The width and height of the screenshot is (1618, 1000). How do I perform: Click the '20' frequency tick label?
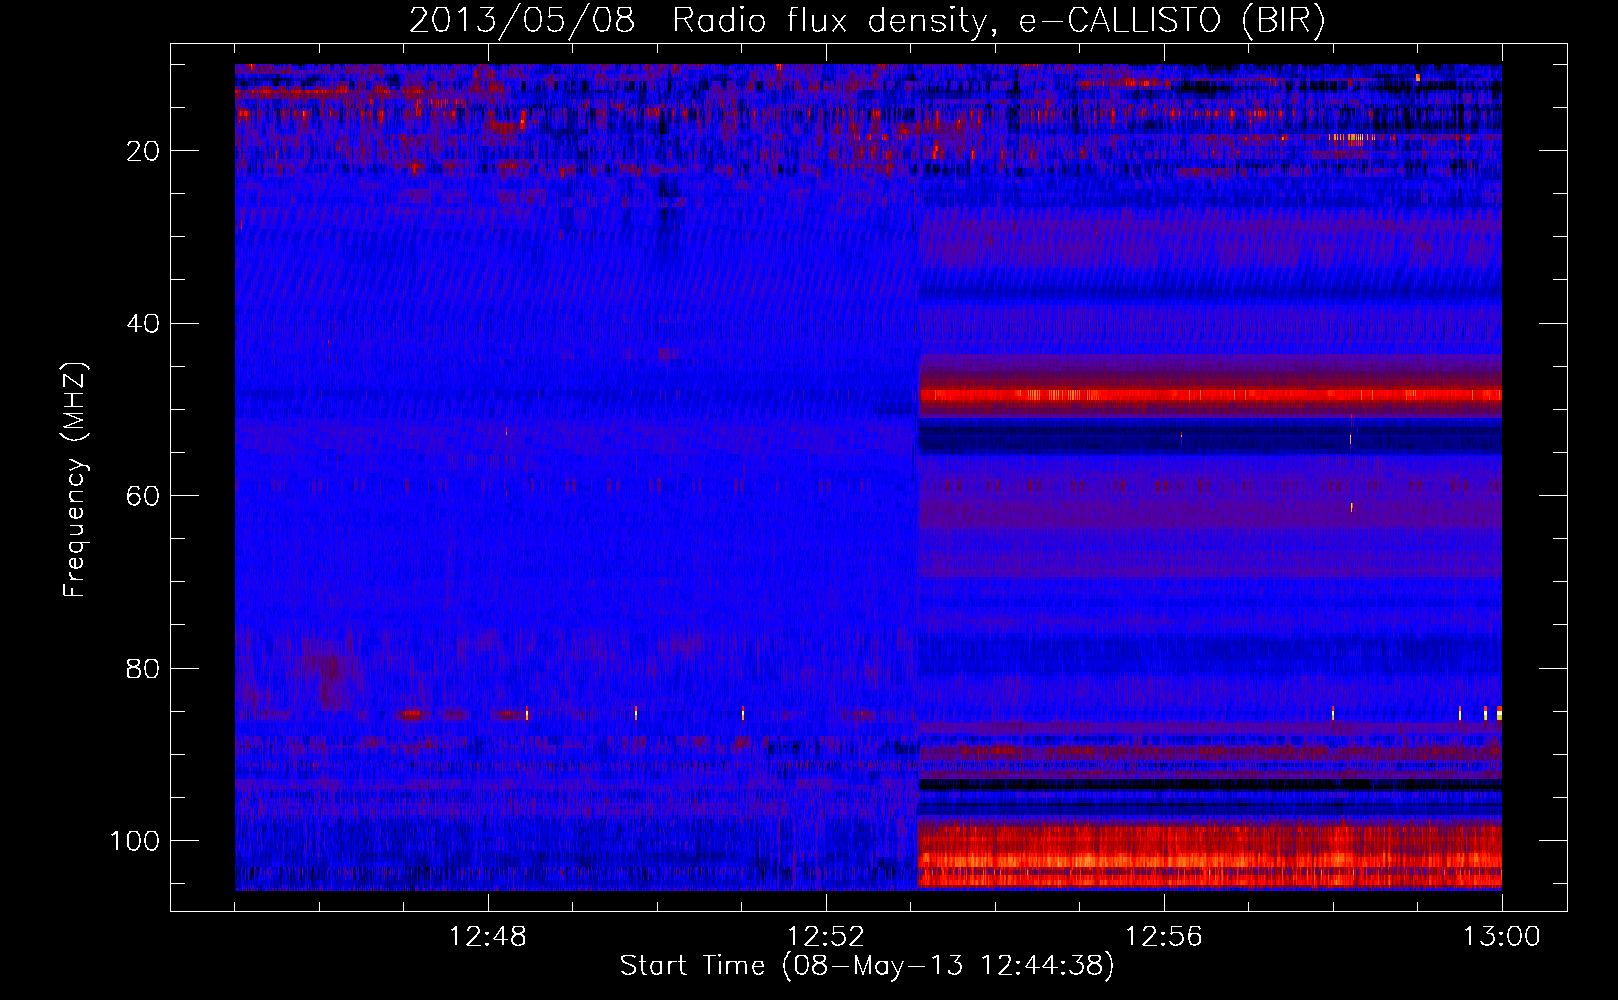tap(143, 151)
